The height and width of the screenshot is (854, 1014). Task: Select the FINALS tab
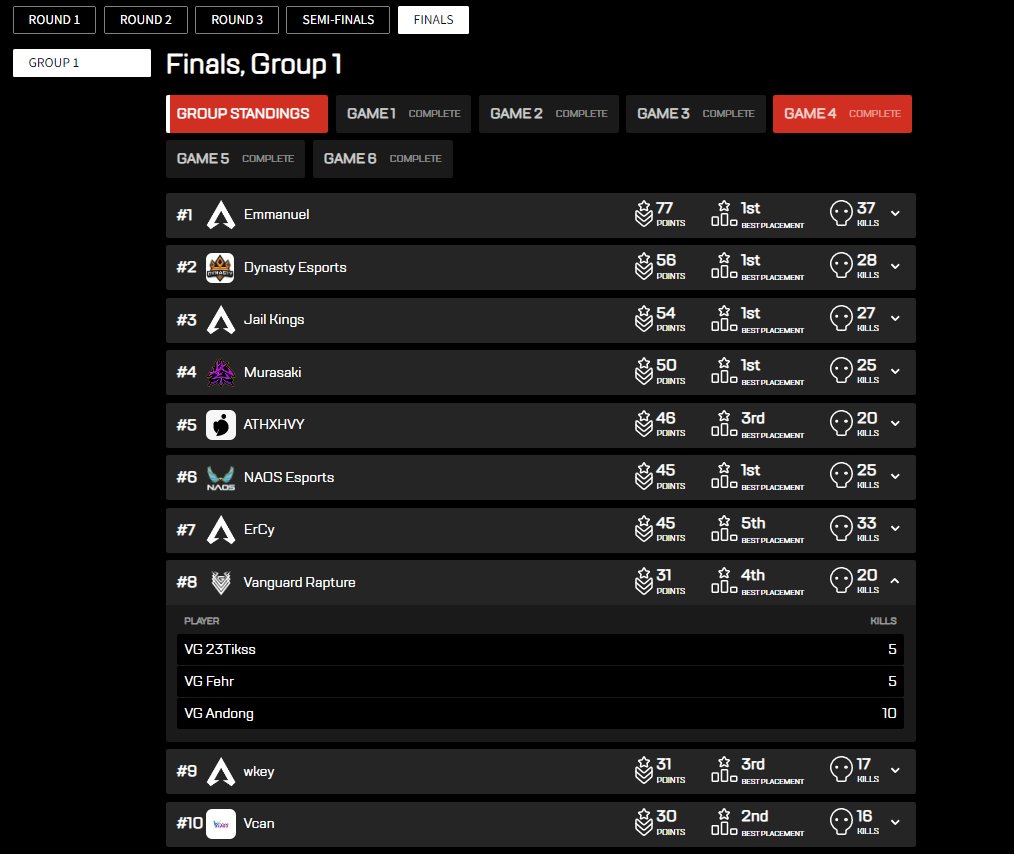click(433, 20)
